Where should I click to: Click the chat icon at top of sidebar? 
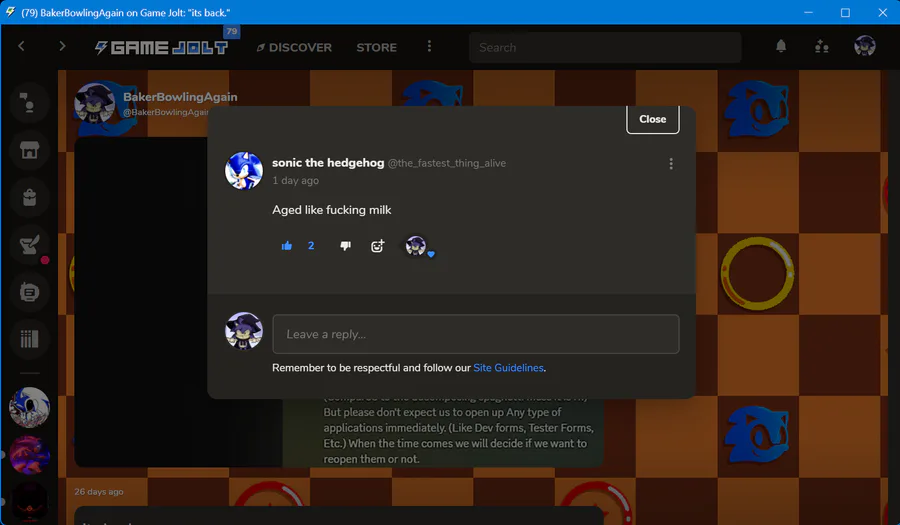pos(29,103)
